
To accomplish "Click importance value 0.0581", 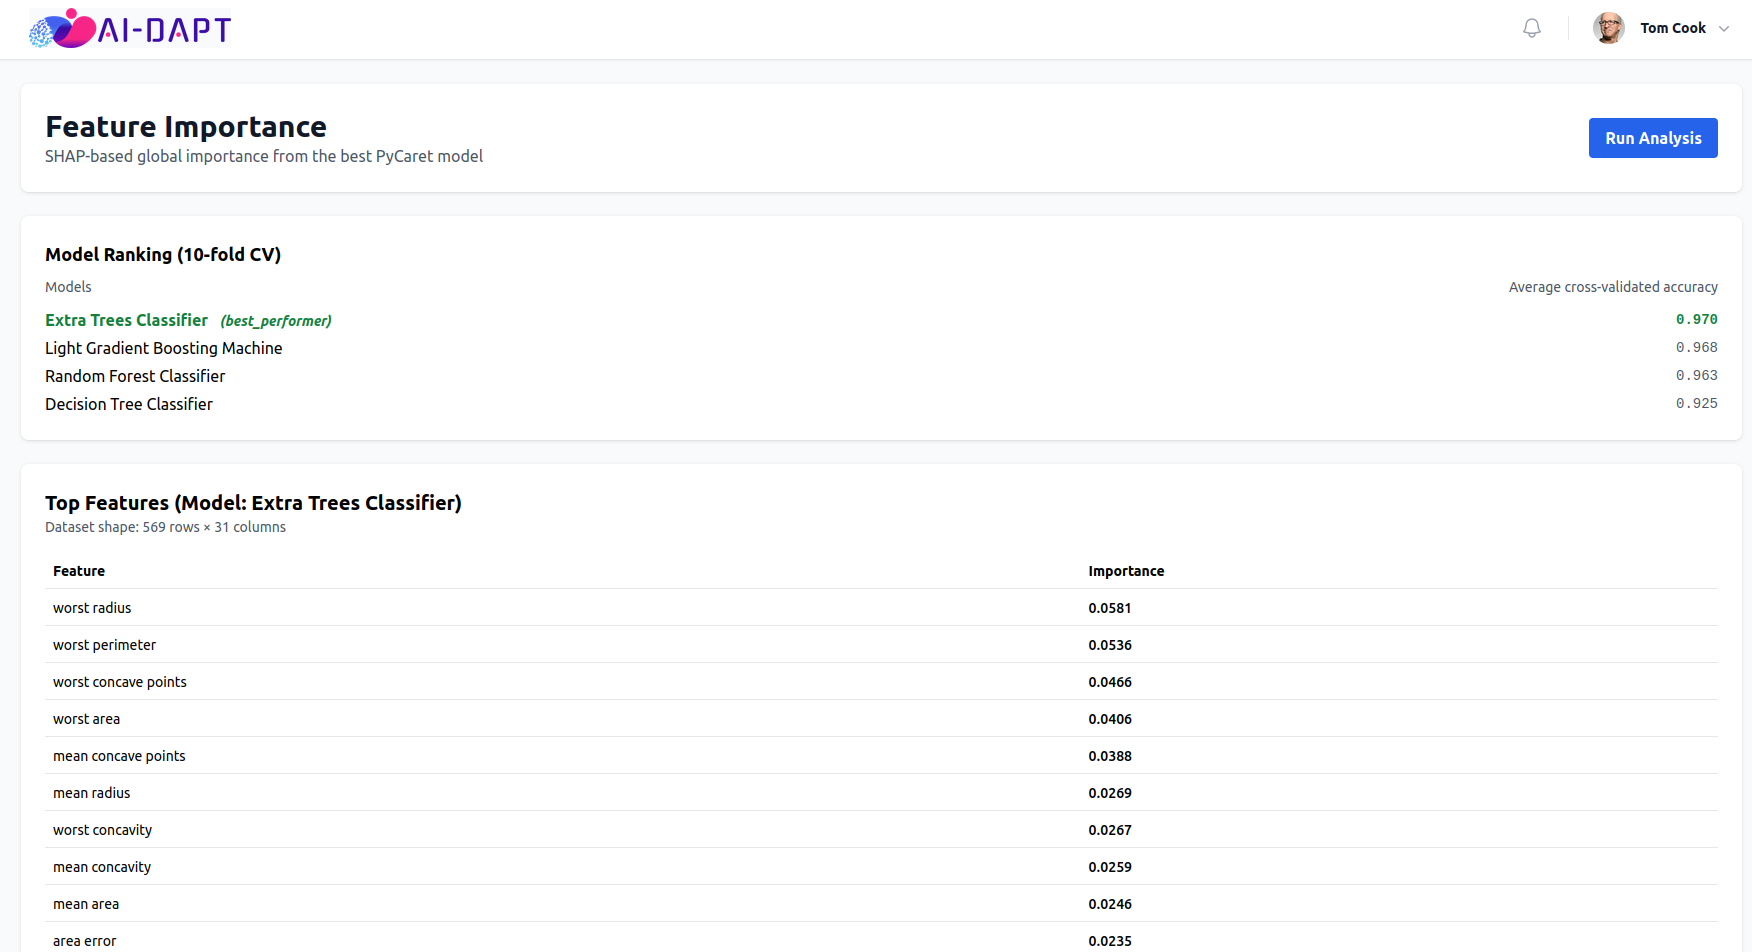I will [1110, 608].
